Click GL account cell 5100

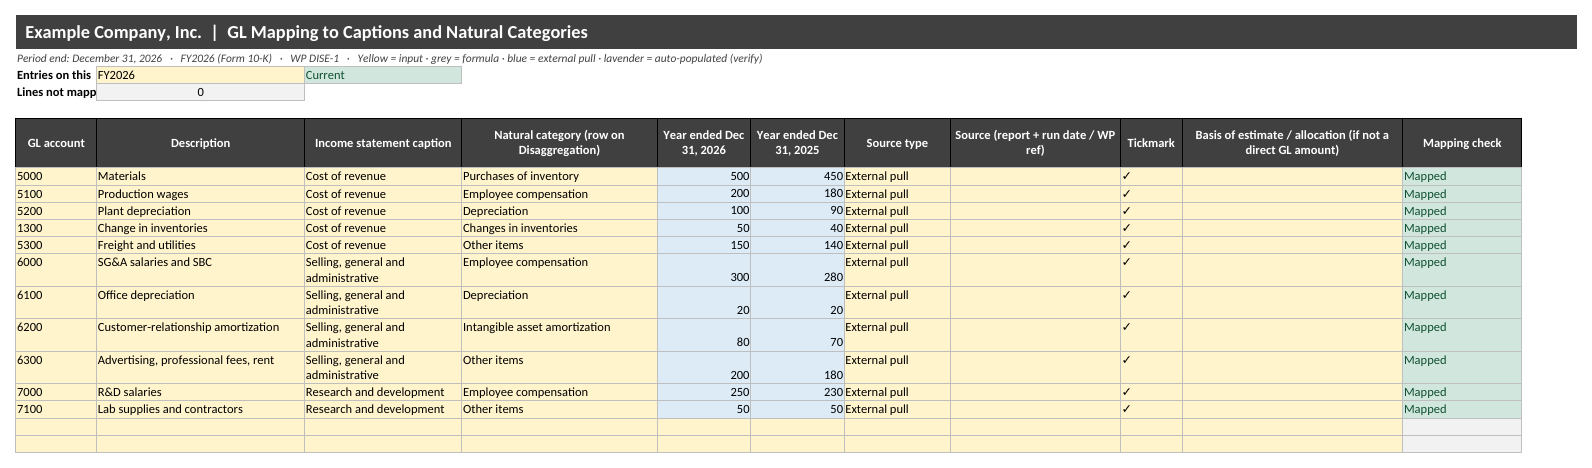56,194
